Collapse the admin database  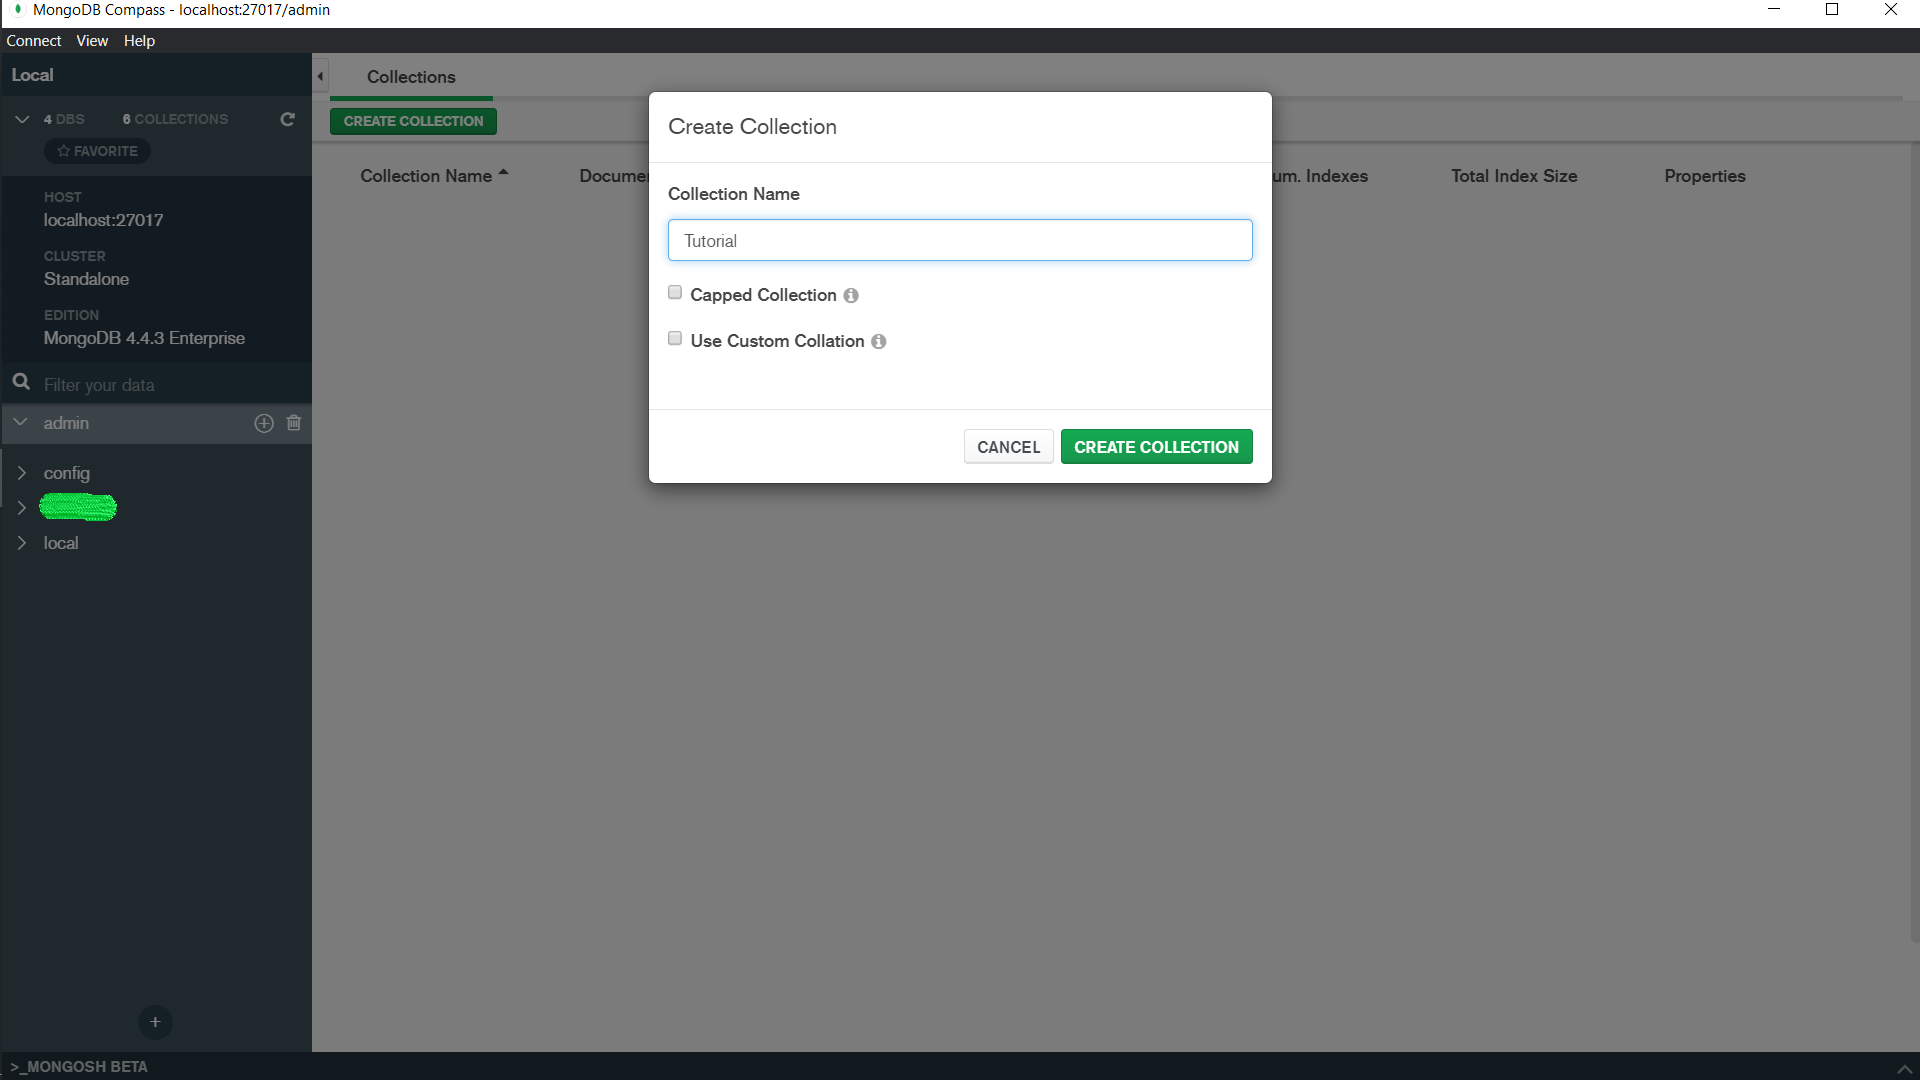[20, 422]
